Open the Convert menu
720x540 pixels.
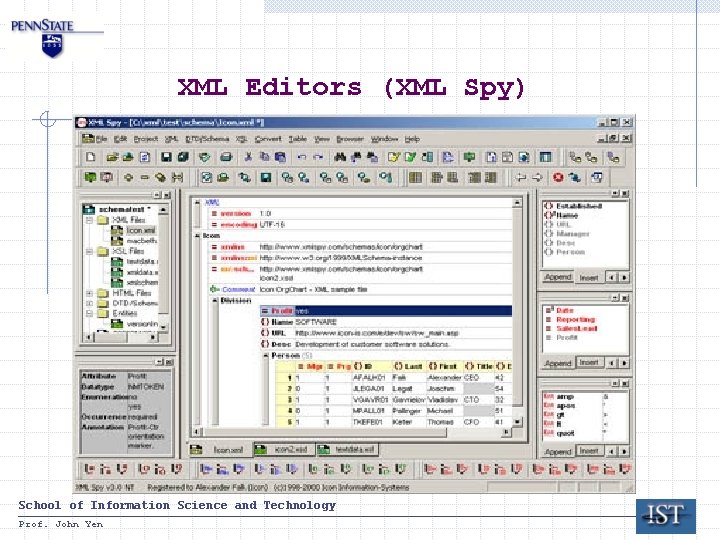point(268,139)
